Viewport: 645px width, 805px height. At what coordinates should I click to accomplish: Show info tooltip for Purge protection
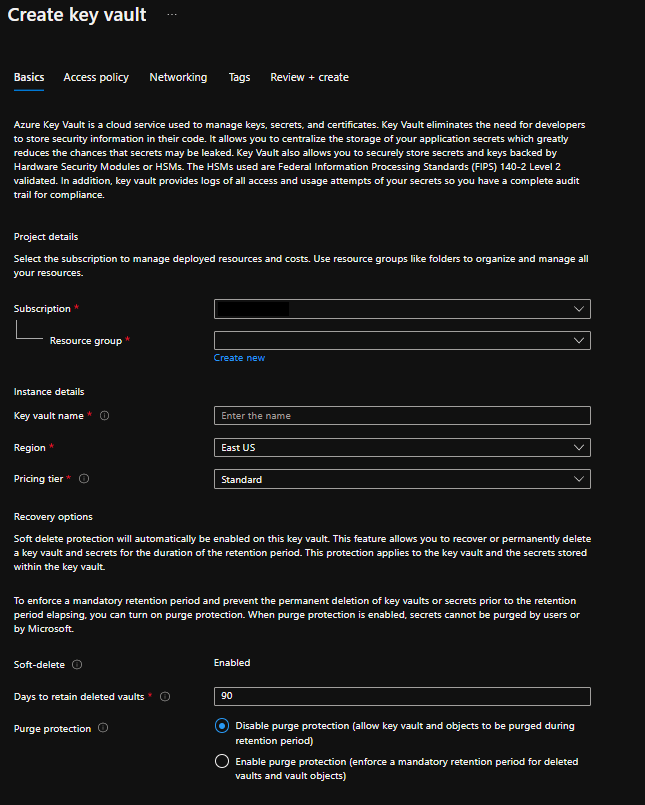click(x=103, y=727)
